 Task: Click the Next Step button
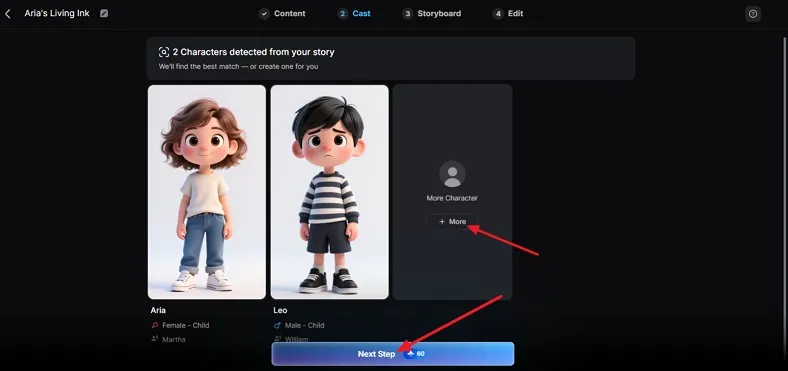(x=393, y=354)
